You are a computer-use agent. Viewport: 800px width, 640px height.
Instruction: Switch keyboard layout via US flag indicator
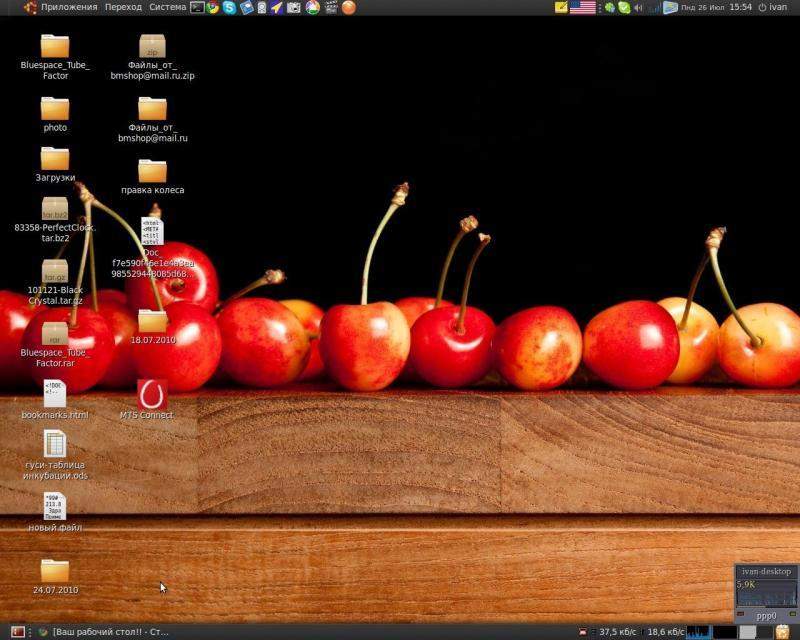click(x=583, y=7)
